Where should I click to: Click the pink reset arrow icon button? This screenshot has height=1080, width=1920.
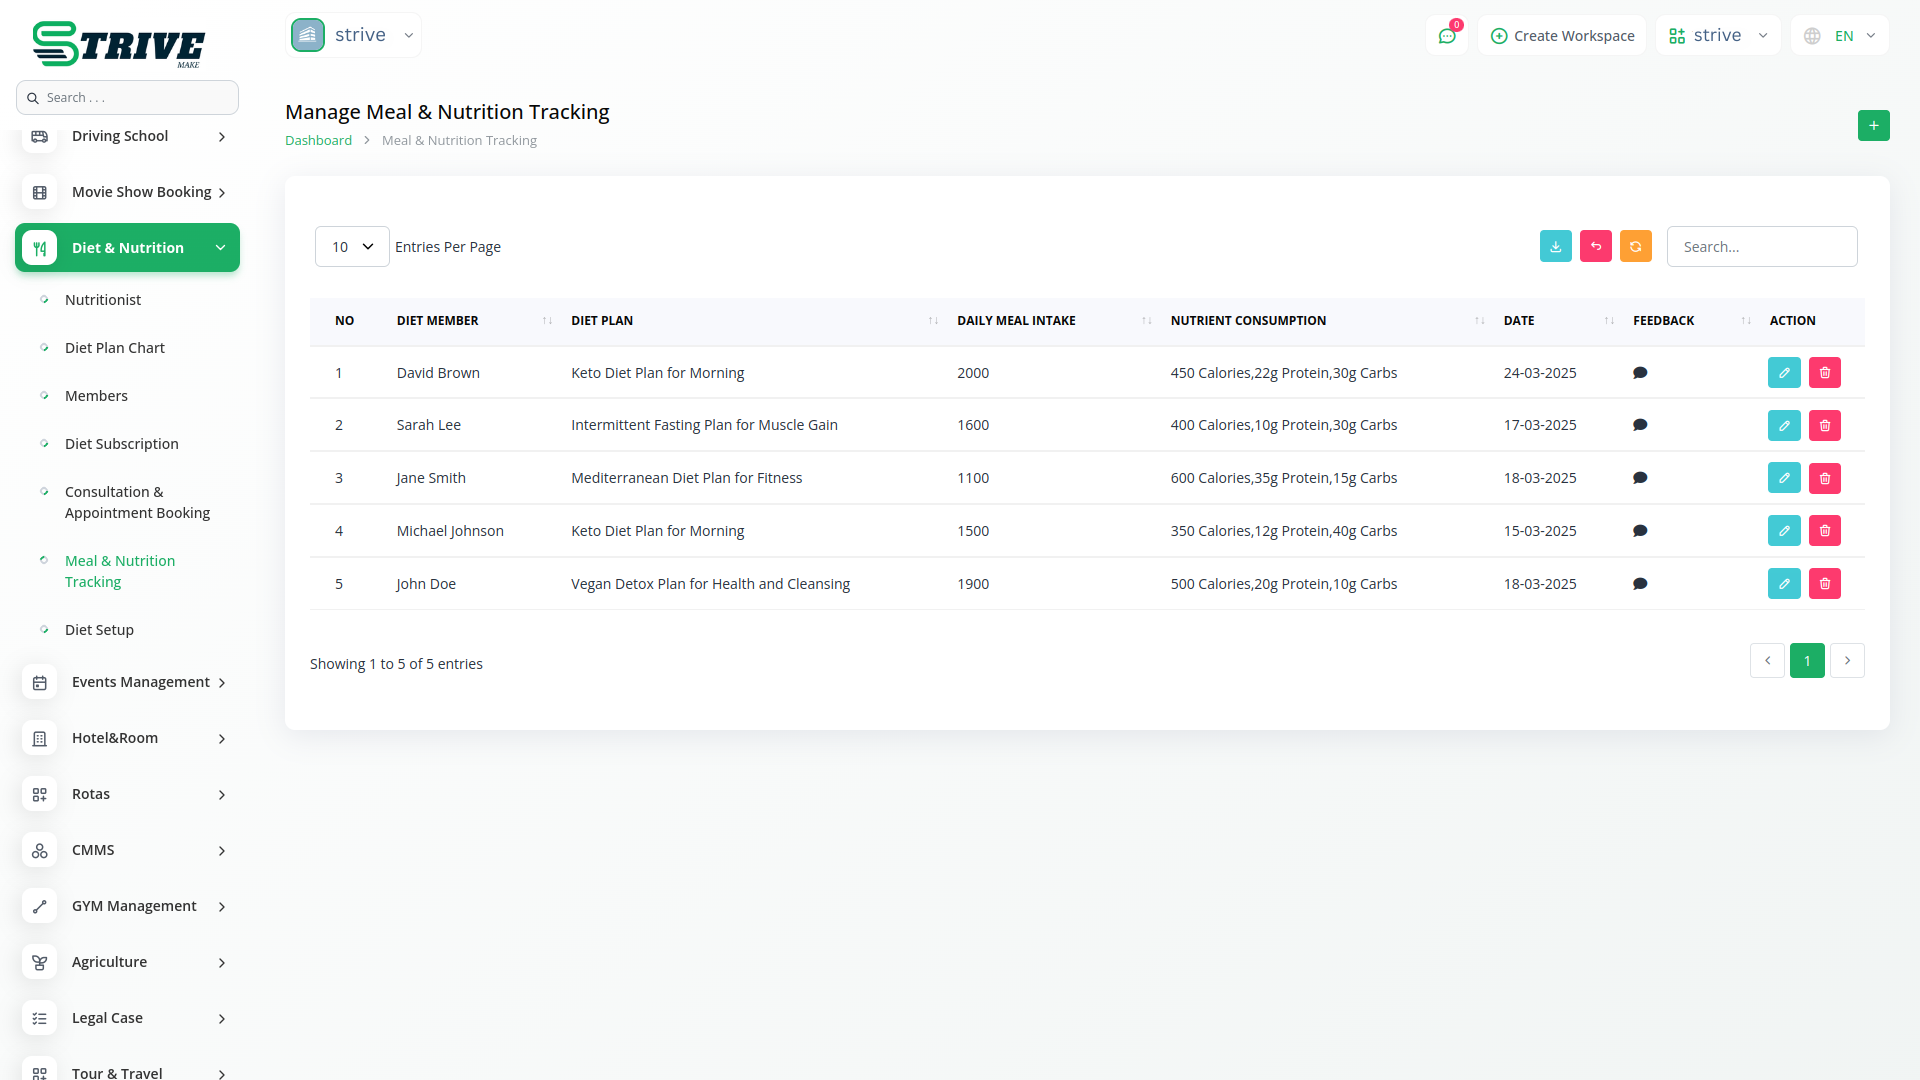1595,247
